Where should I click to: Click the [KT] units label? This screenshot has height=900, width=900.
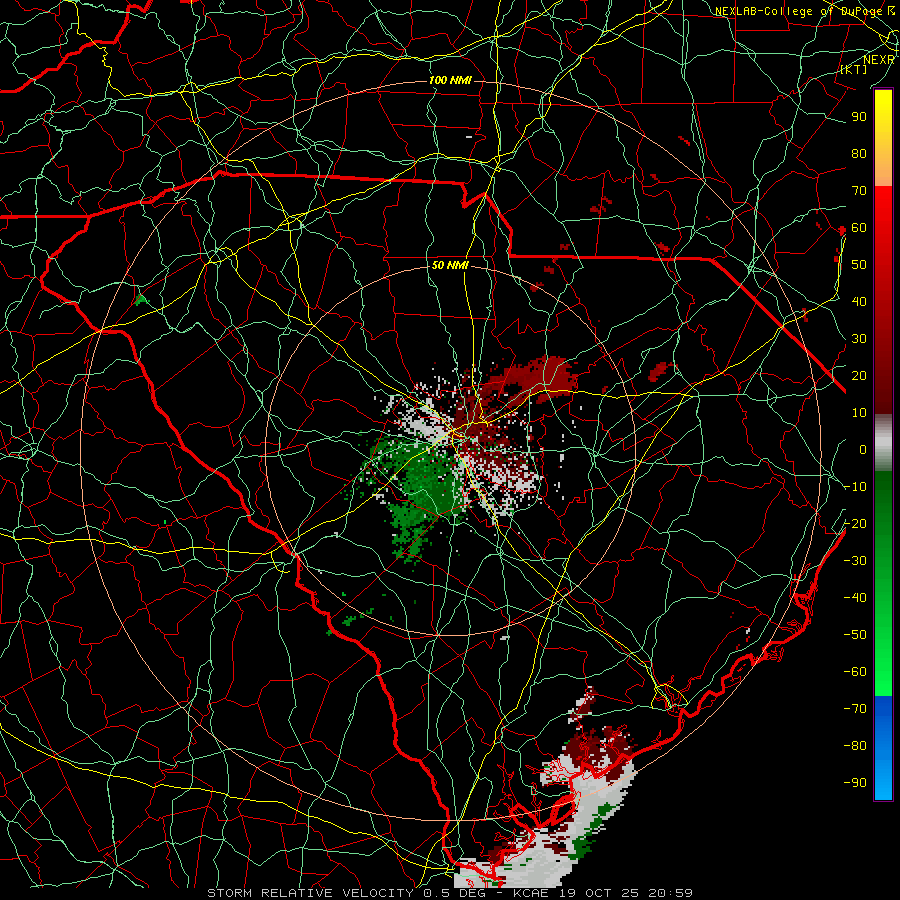[854, 69]
